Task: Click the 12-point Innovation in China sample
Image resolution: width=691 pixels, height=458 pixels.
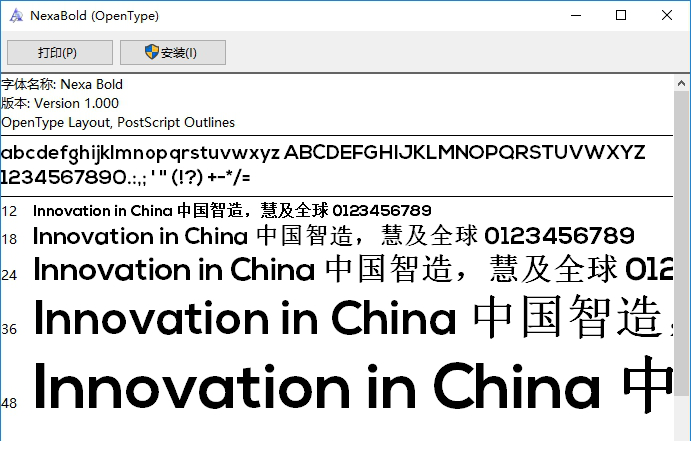Action: click(x=232, y=211)
